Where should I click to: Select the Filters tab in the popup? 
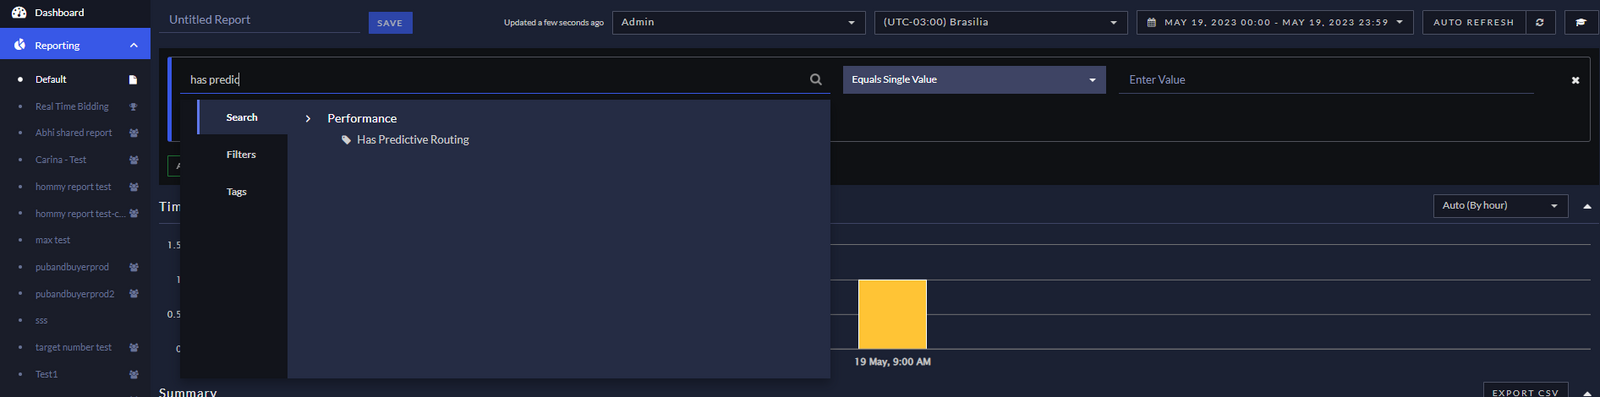tap(241, 154)
